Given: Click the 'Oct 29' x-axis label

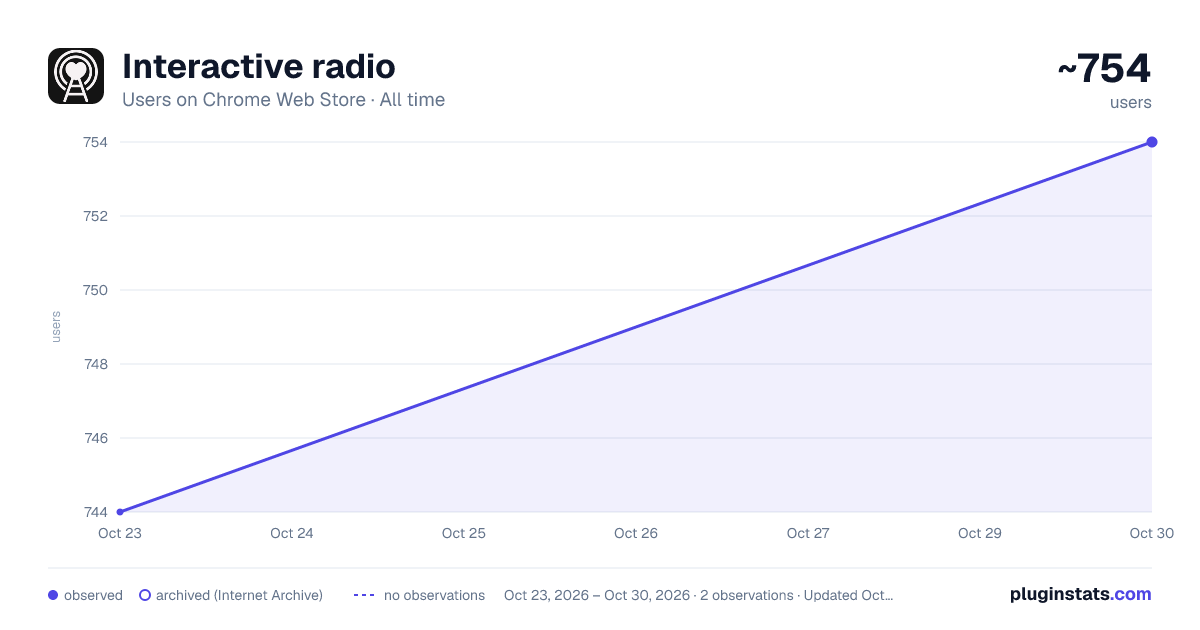Looking at the screenshot, I should click(980, 533).
